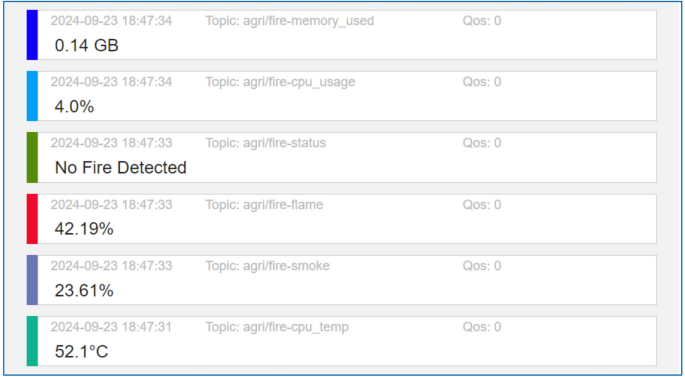Image resolution: width=685 pixels, height=377 pixels.
Task: Click Qos: 0 on the fire-flame message
Action: [x=482, y=205]
